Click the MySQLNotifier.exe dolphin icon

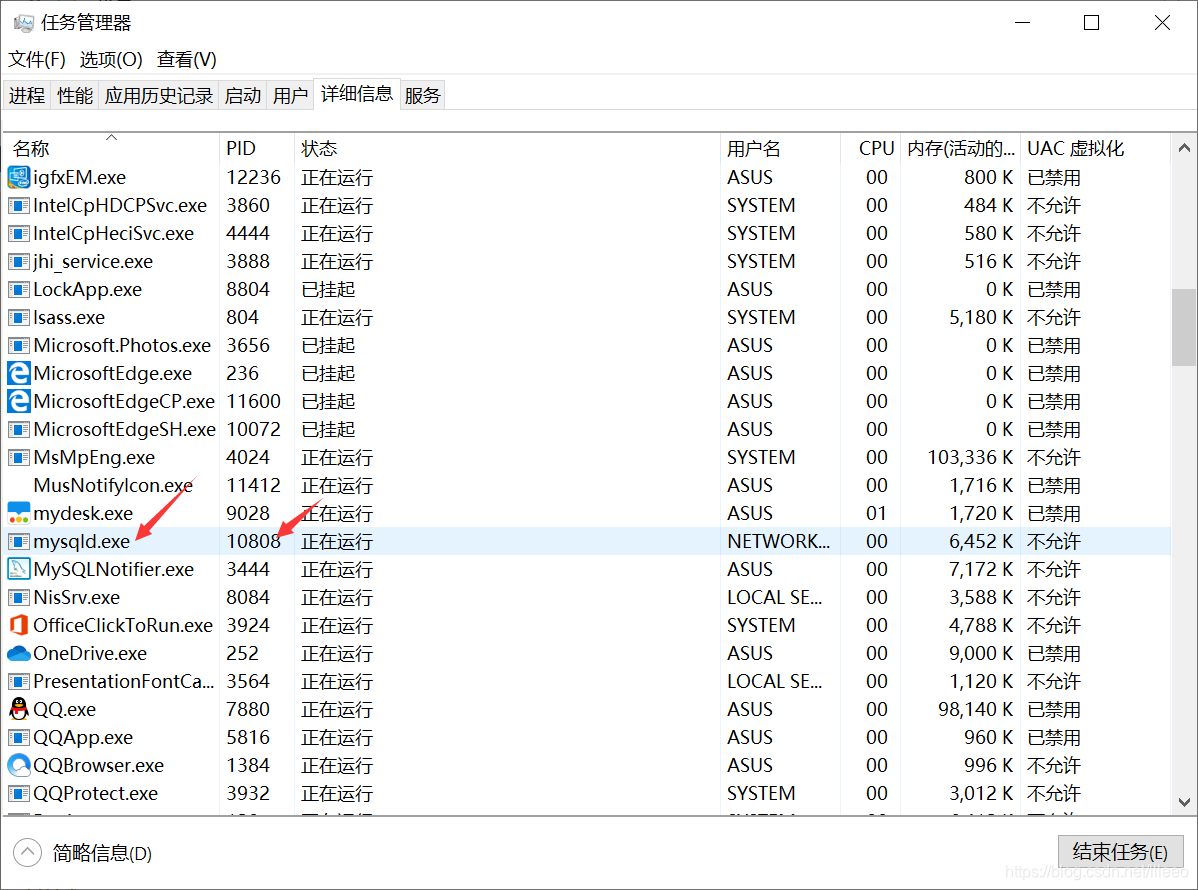tap(18, 569)
